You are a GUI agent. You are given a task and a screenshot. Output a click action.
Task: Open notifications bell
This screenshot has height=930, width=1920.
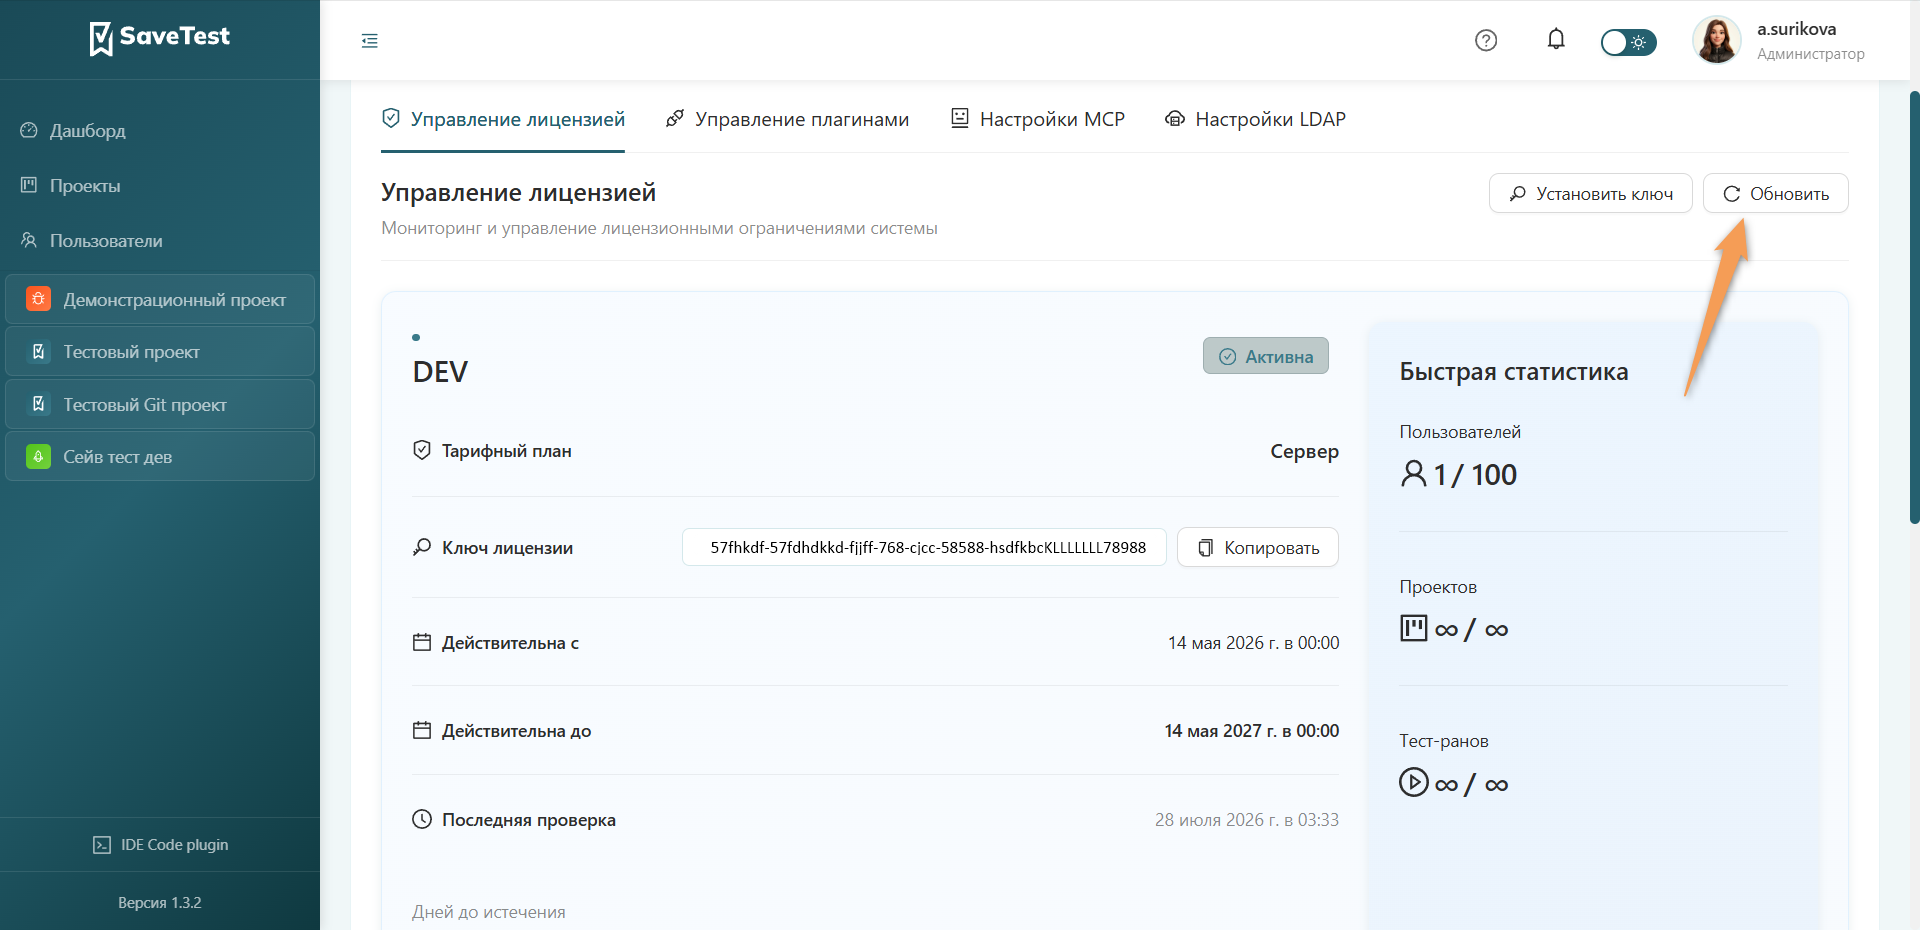pos(1556,40)
